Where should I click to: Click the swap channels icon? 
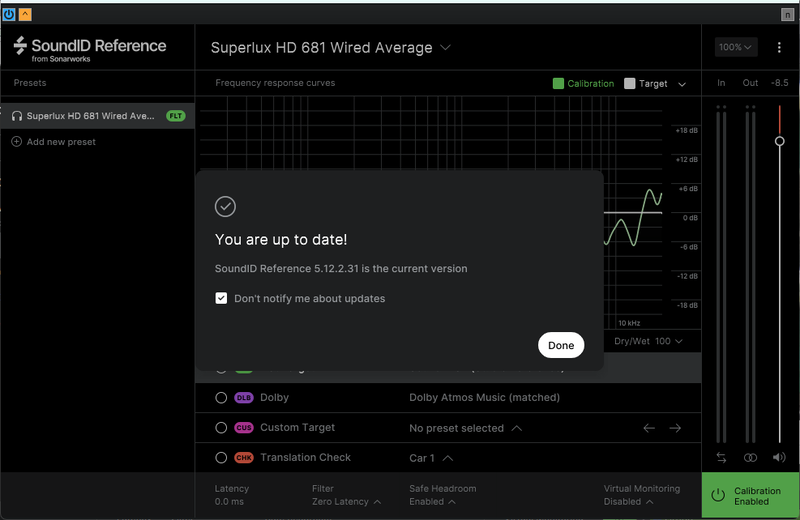[721, 458]
